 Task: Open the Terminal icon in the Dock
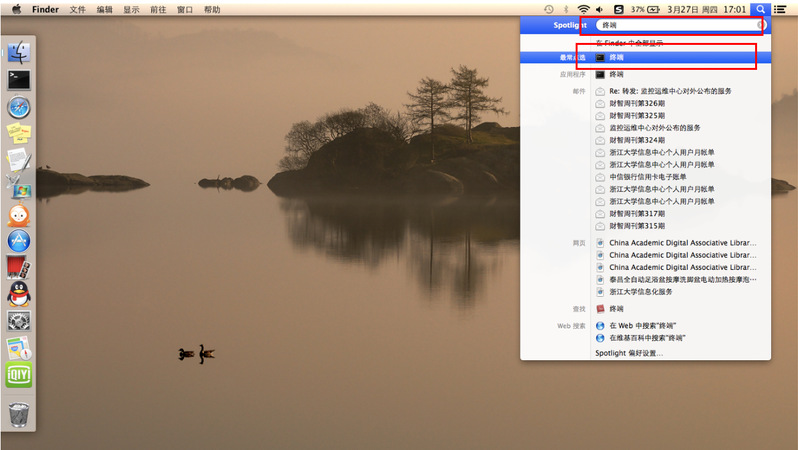(19, 80)
